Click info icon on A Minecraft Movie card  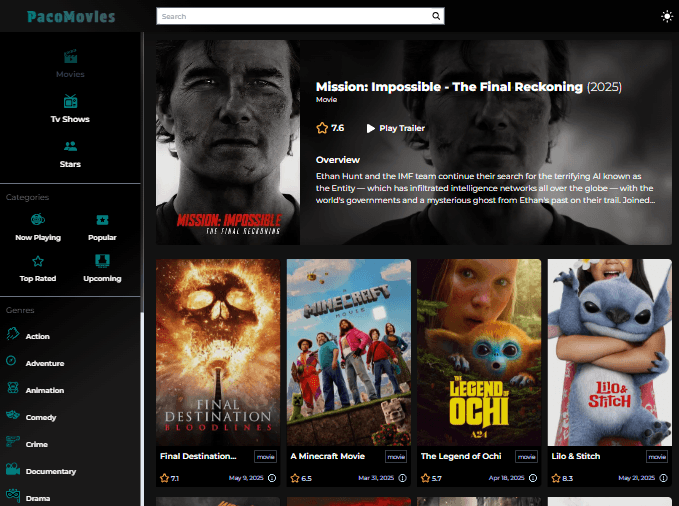pos(402,478)
